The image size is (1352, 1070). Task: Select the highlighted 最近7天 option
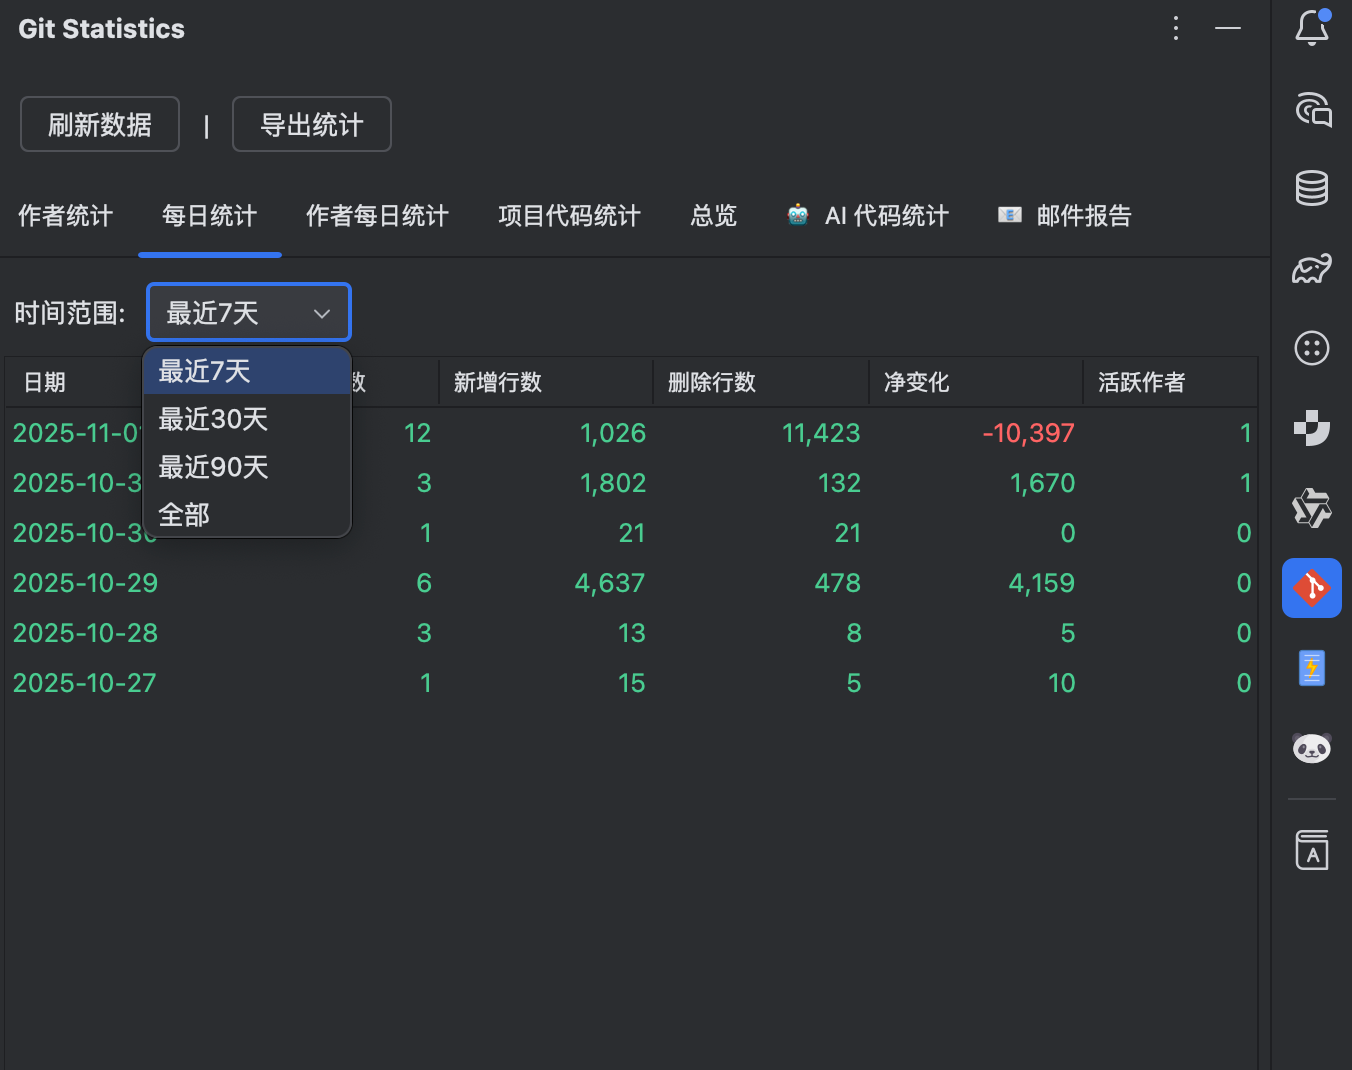click(x=212, y=370)
